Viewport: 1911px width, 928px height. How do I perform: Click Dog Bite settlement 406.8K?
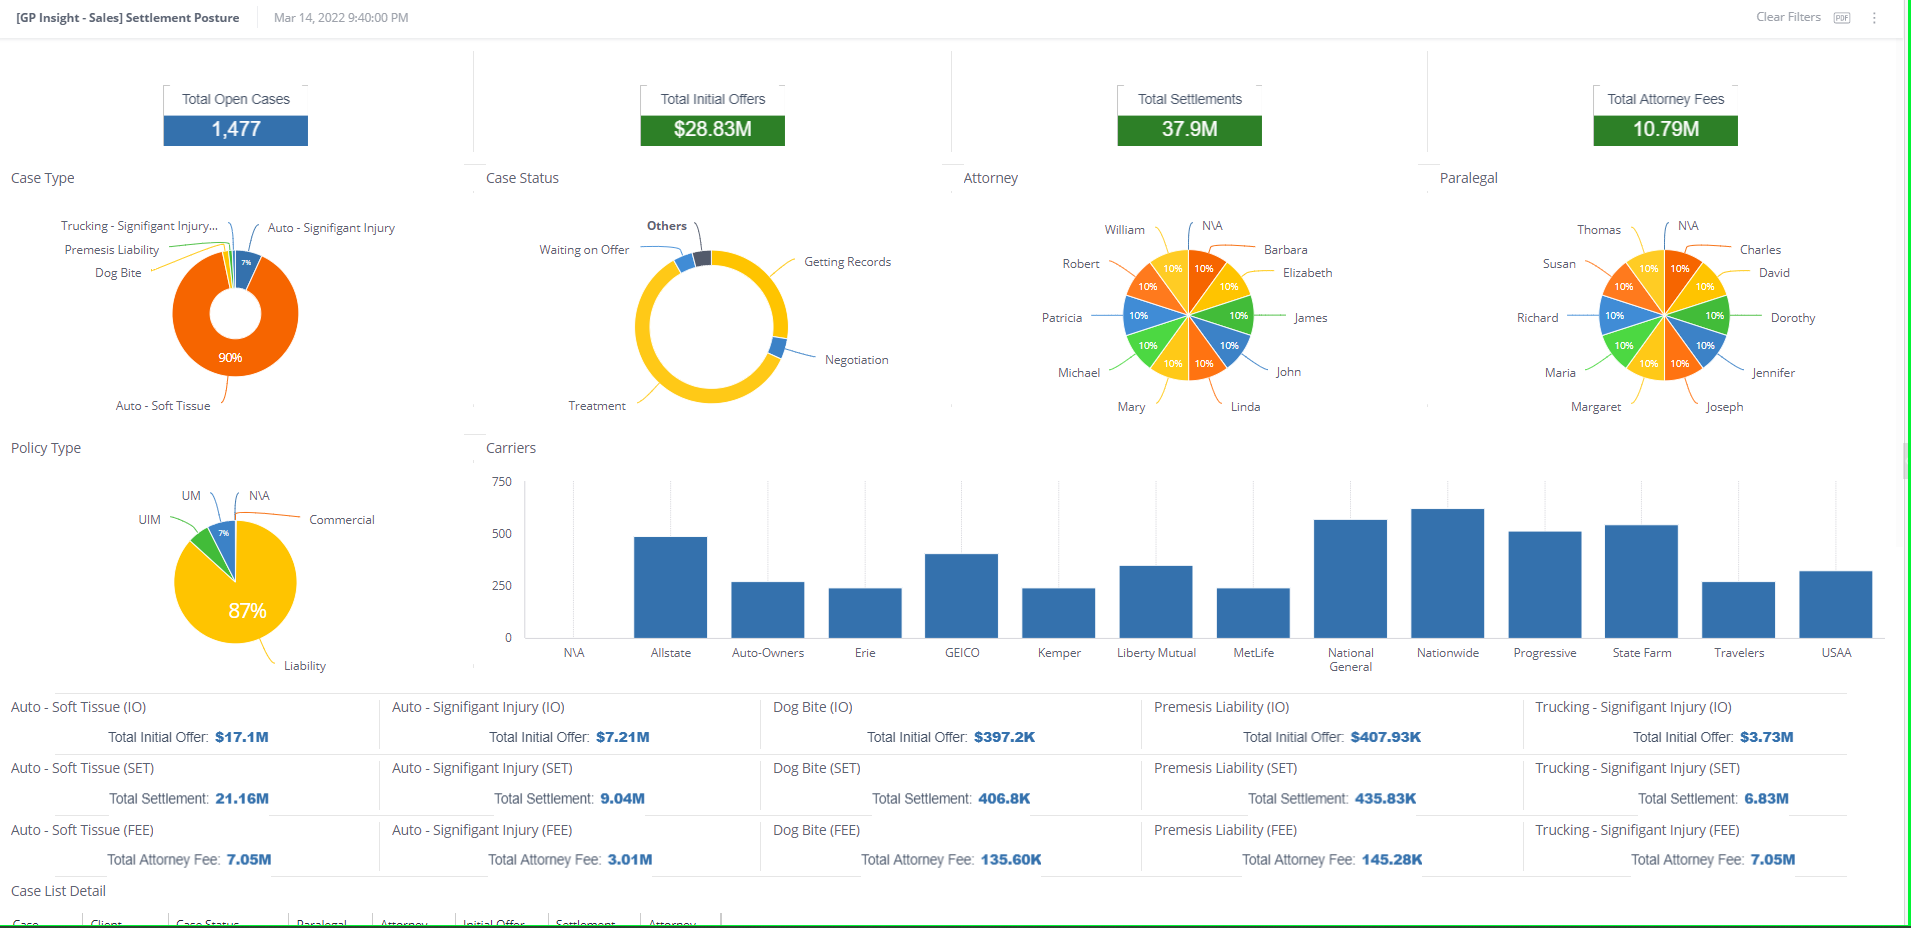(1004, 799)
